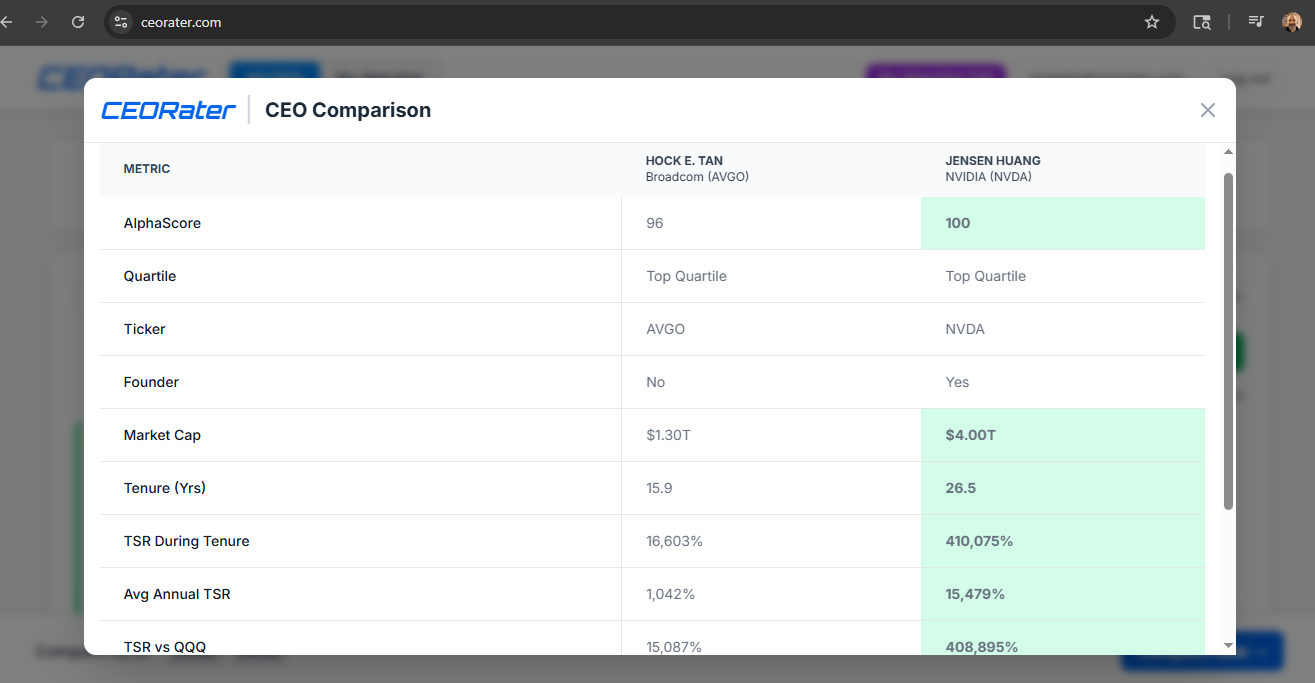The width and height of the screenshot is (1315, 683).
Task: Open the media control icon
Action: (x=1256, y=22)
